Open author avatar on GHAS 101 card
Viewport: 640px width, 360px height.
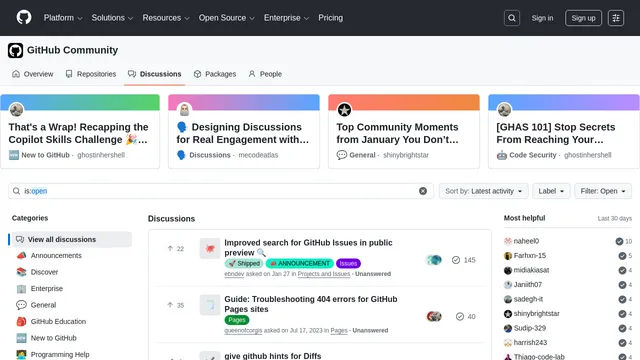pos(504,109)
